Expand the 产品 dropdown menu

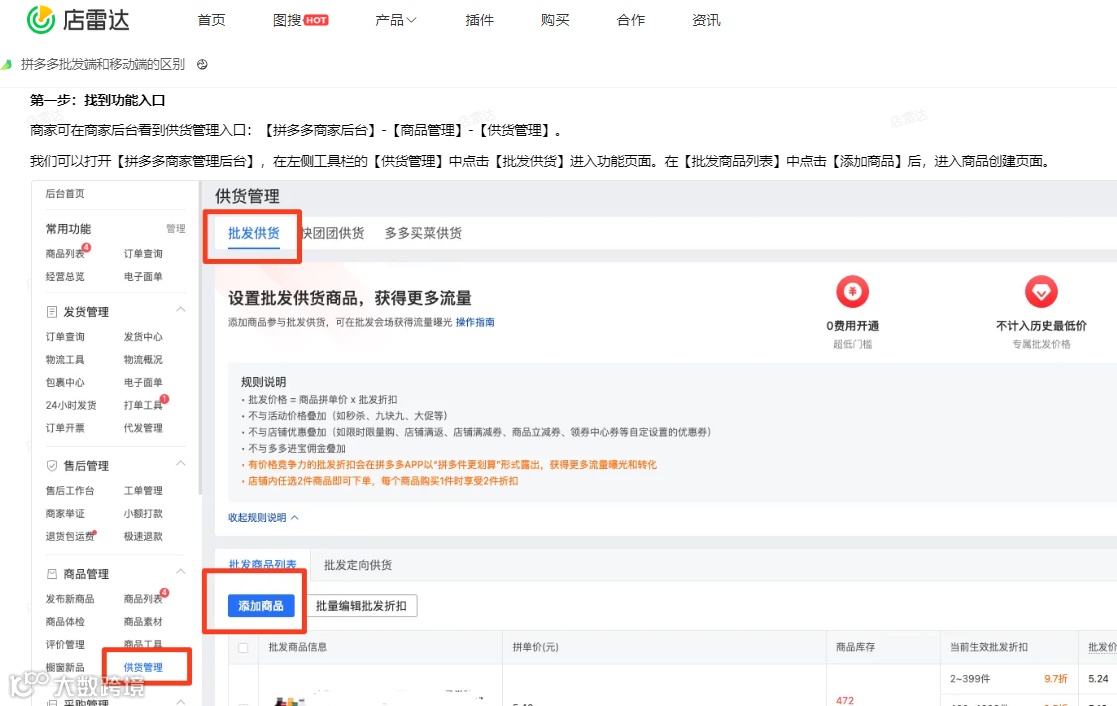(395, 20)
